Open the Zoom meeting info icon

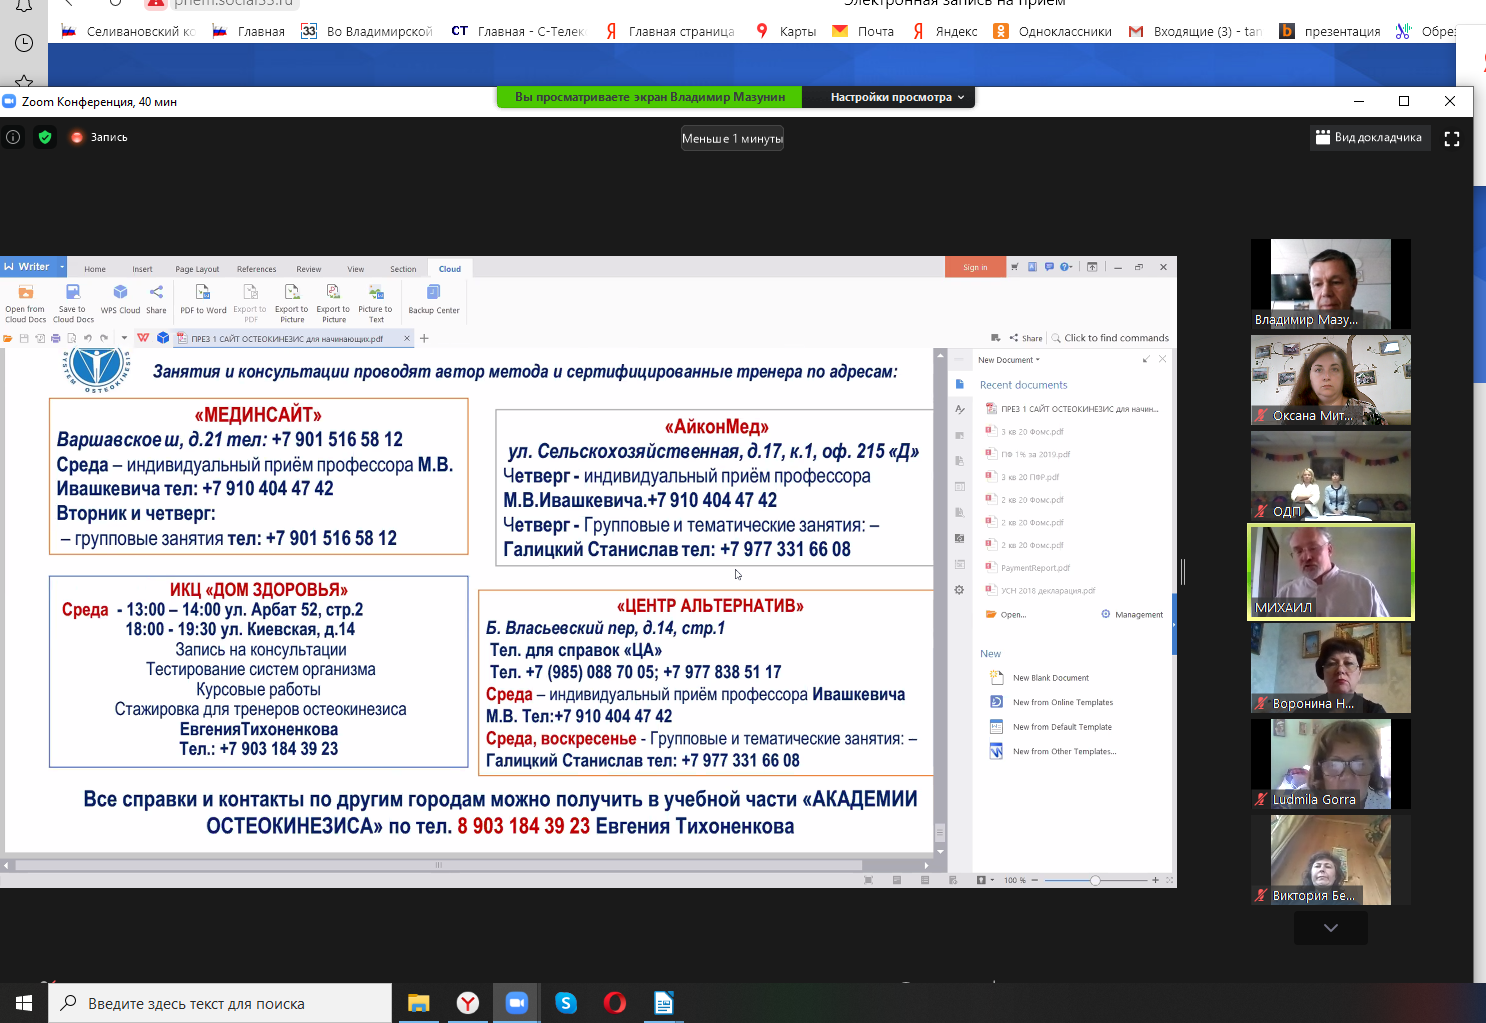(13, 138)
